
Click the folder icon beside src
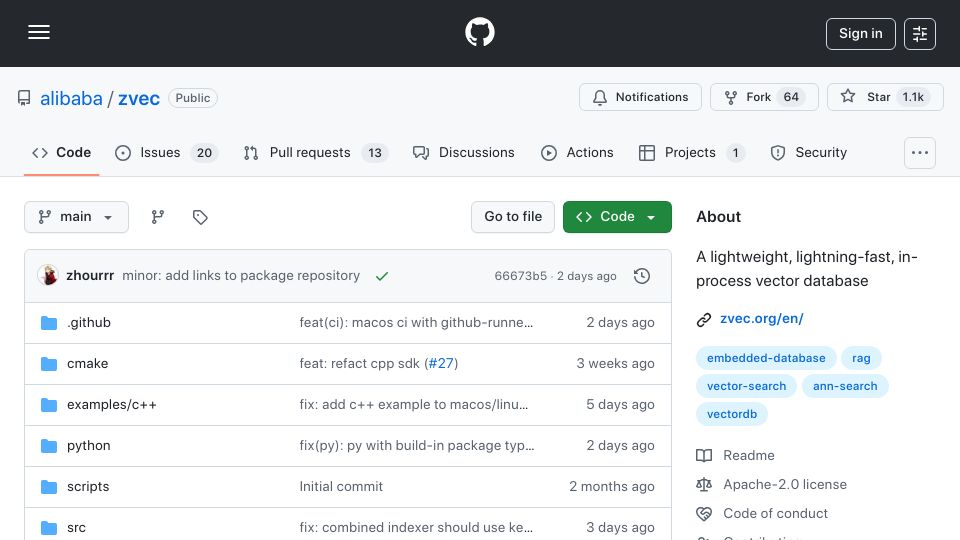tap(49, 528)
